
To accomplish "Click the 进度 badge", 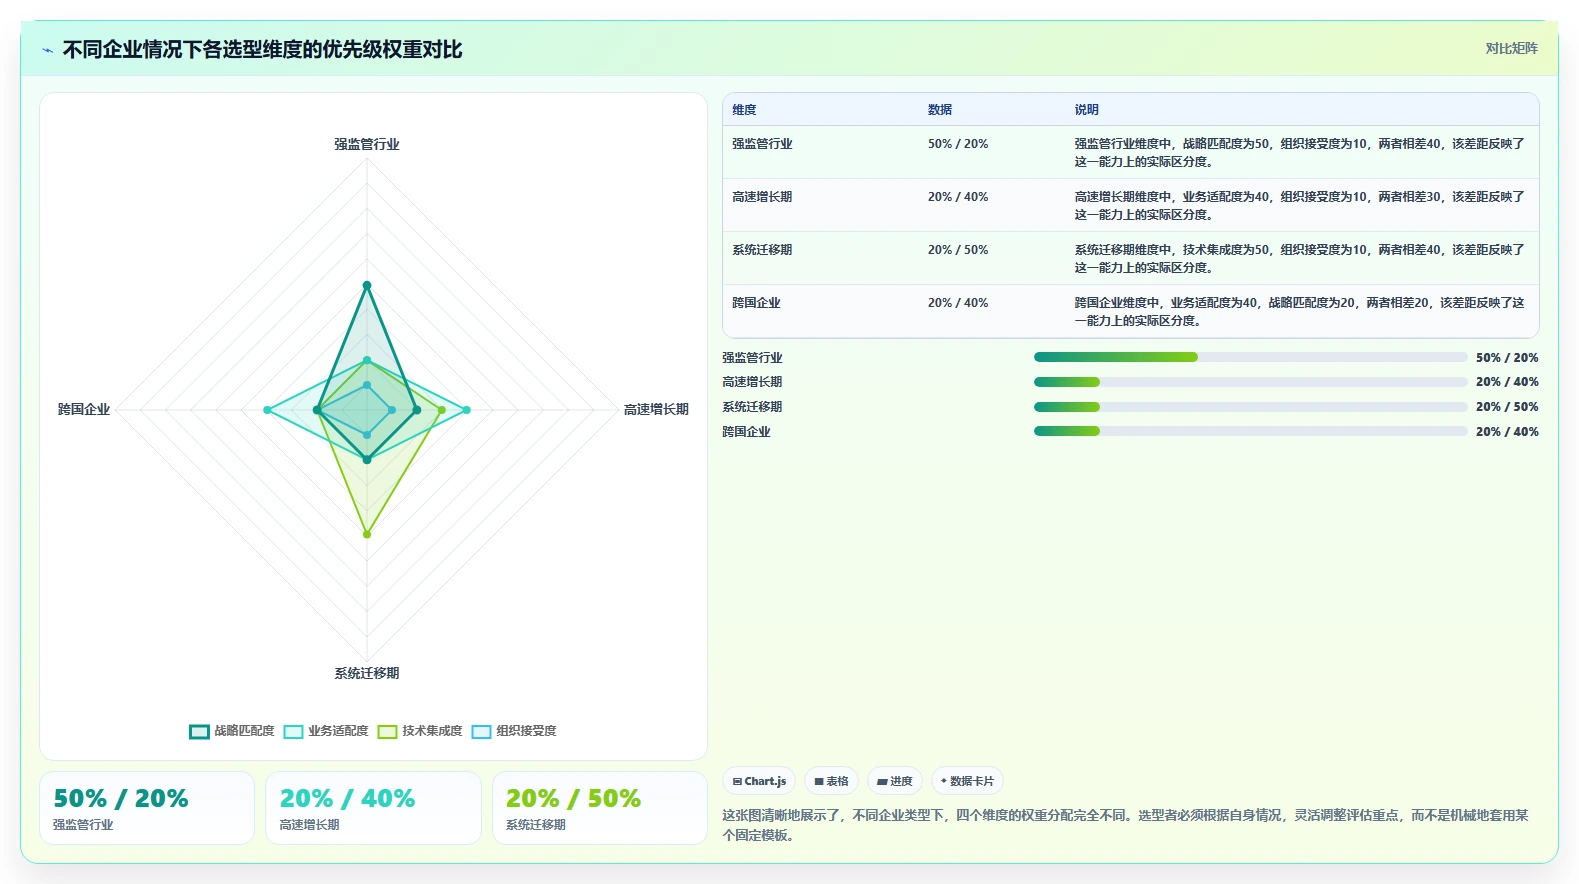I will (895, 781).
